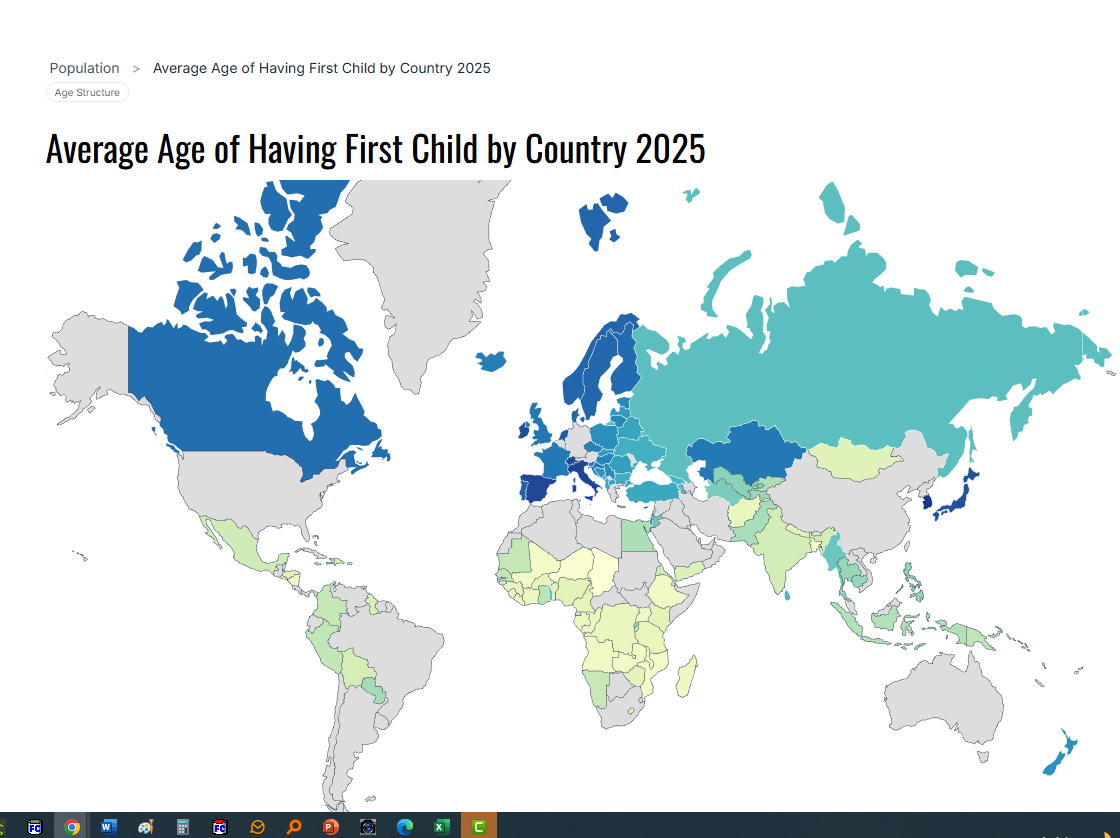Open Google Chrome from the taskbar
The width and height of the screenshot is (1120, 838).
tap(71, 826)
